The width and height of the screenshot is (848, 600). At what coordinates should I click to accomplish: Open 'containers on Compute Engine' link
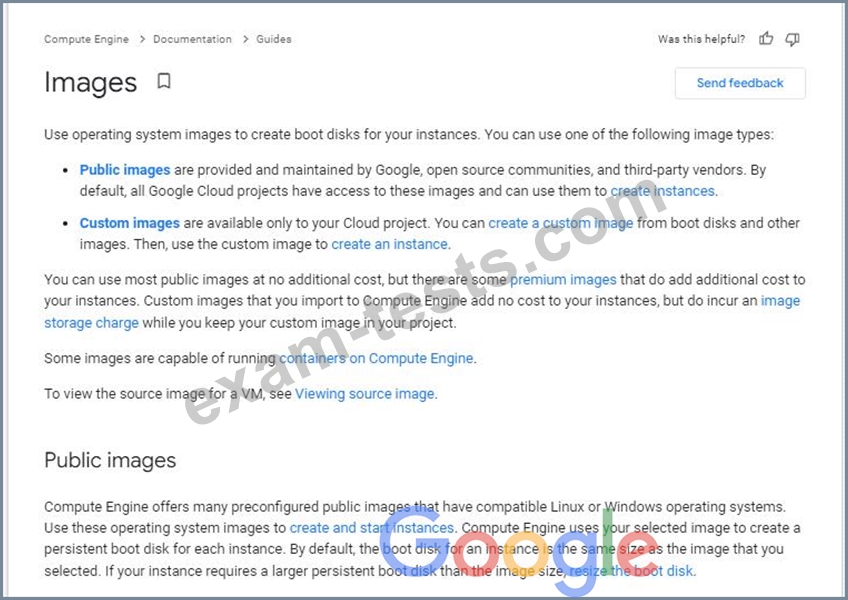[x=377, y=358]
